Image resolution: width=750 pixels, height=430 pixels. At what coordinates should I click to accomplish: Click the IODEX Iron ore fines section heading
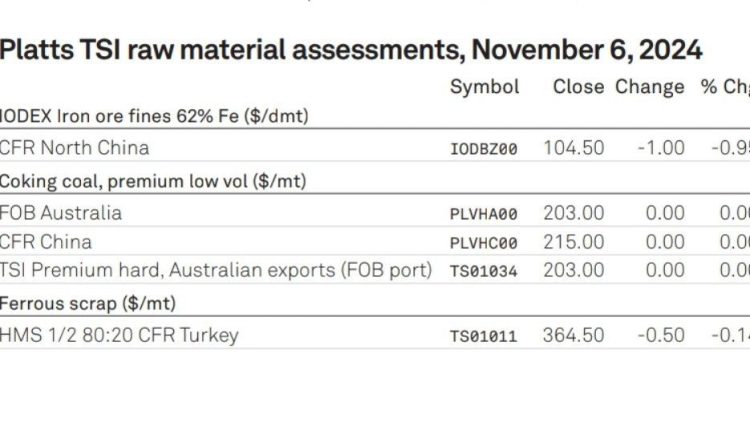pos(154,116)
